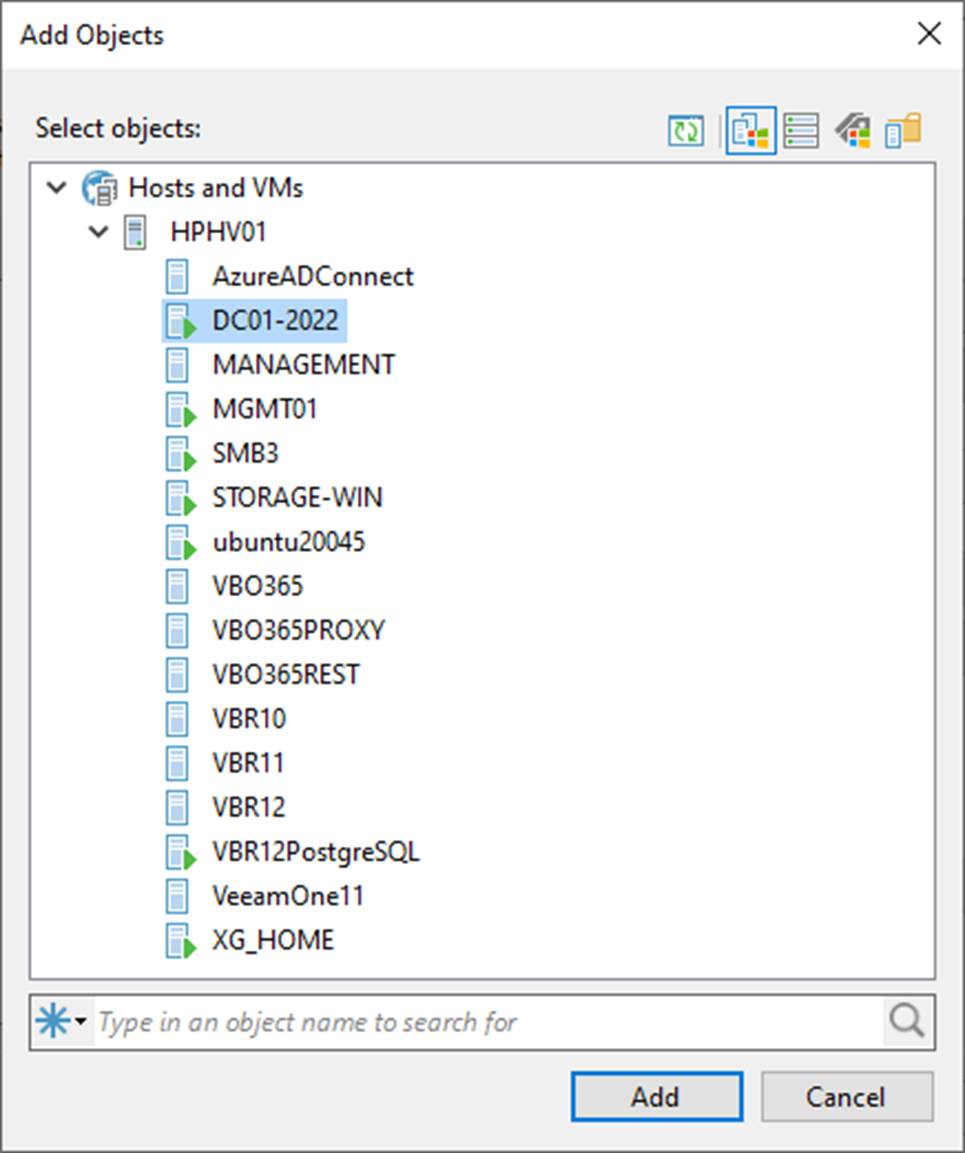Click the VBR12 VM icon
Viewport: 965px width, 1153px height.
coord(177,807)
